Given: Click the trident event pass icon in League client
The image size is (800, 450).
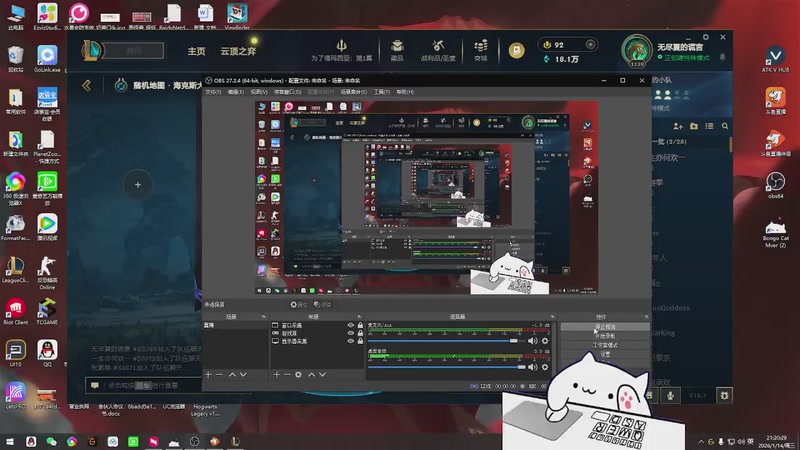Looking at the screenshot, I should (x=341, y=46).
